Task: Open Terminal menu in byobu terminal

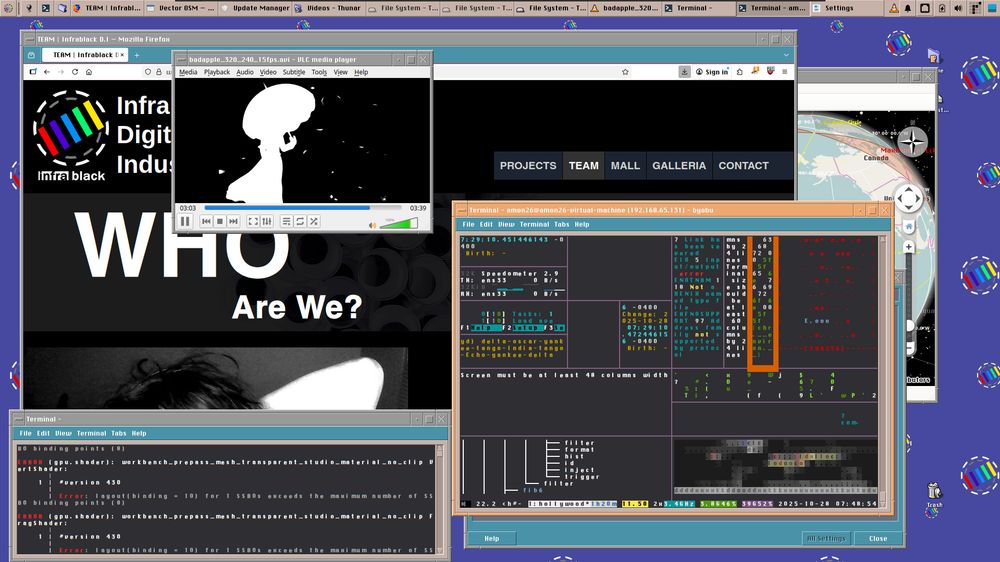Action: pos(534,225)
